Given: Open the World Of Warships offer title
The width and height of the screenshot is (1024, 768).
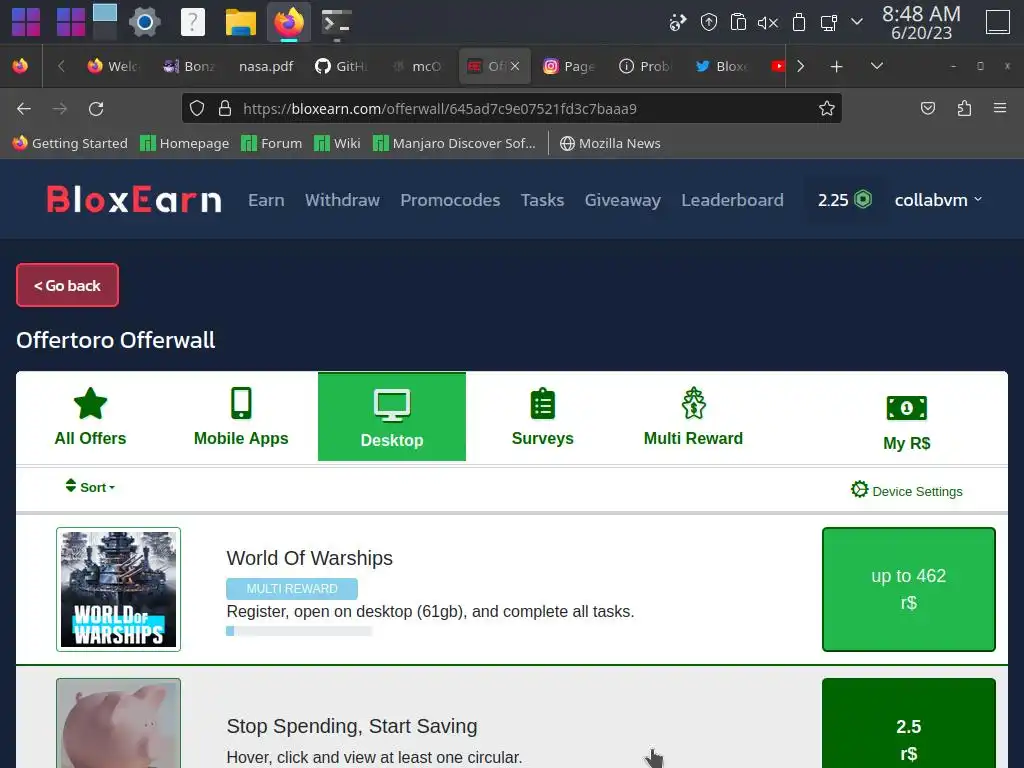Looking at the screenshot, I should point(310,558).
